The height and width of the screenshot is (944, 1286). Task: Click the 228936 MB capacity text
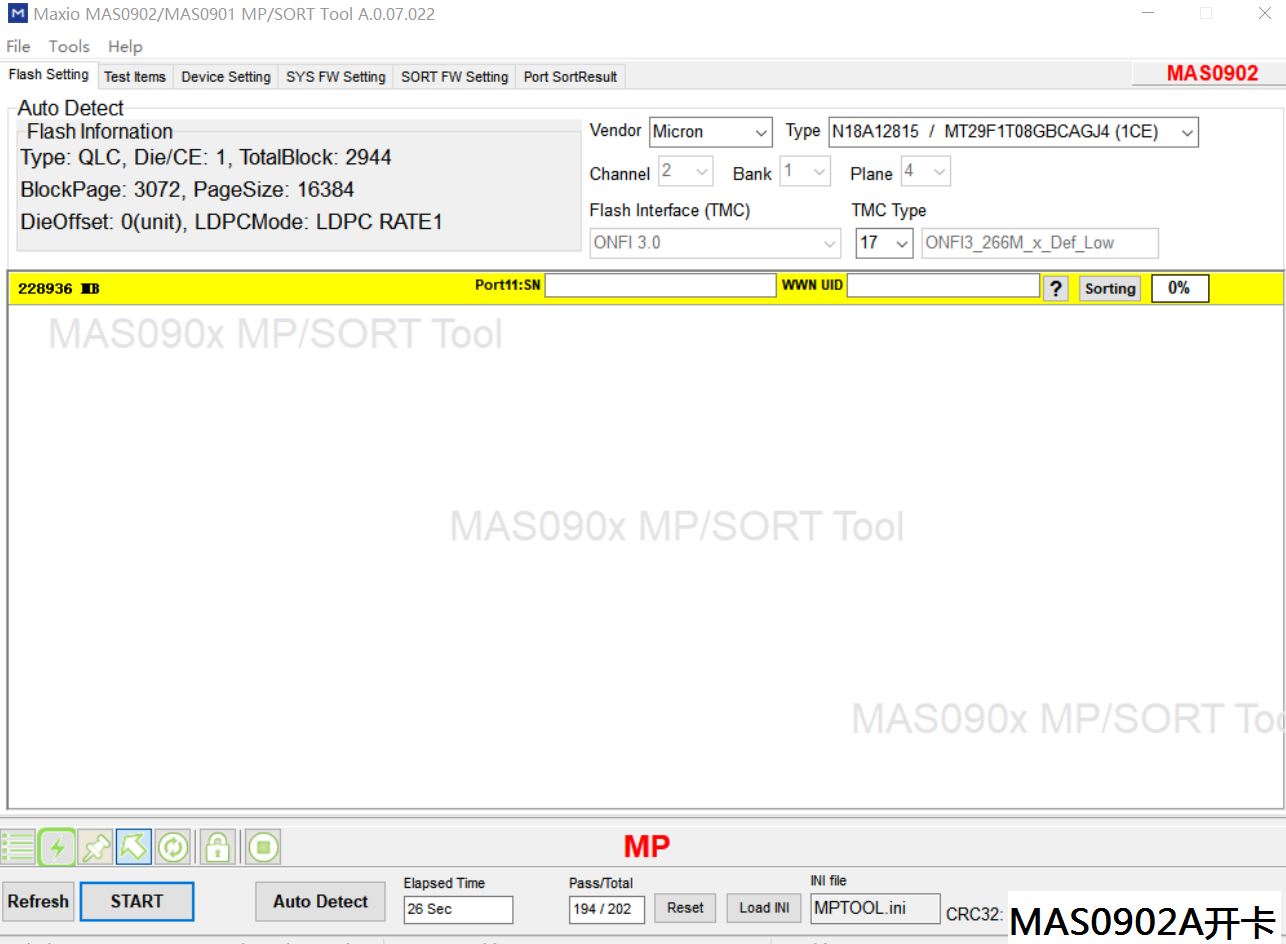pyautogui.click(x=59, y=289)
